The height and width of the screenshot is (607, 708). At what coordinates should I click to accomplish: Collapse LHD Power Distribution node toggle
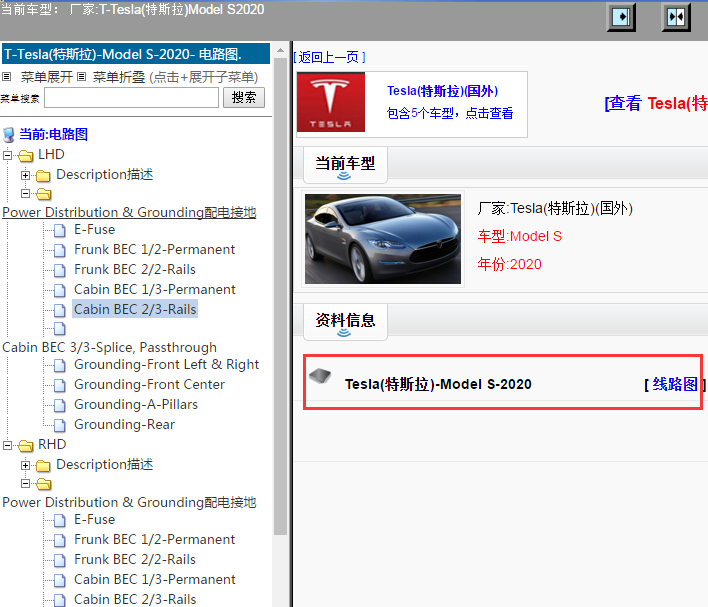click(26, 194)
